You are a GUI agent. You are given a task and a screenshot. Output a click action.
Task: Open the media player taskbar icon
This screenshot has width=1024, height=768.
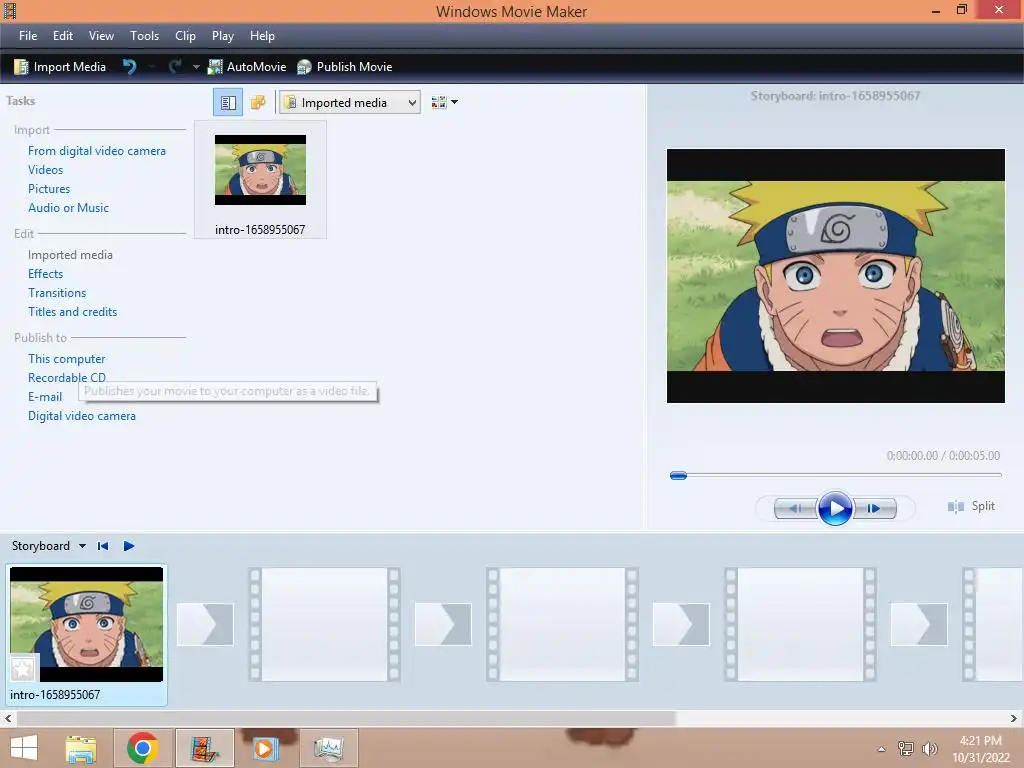[x=265, y=748]
